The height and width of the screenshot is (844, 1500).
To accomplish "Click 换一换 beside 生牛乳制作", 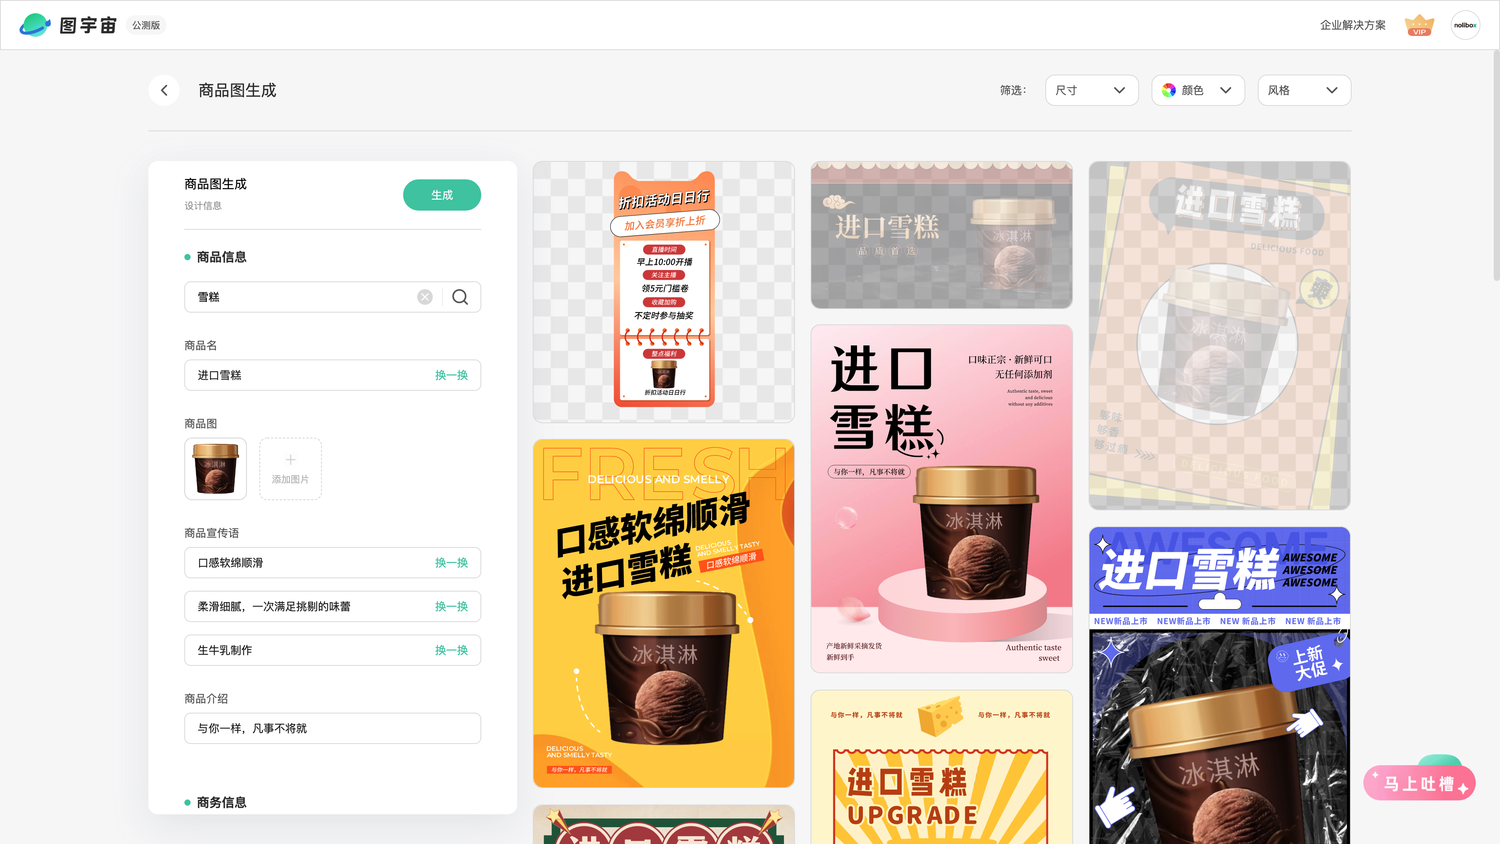I will 451,650.
